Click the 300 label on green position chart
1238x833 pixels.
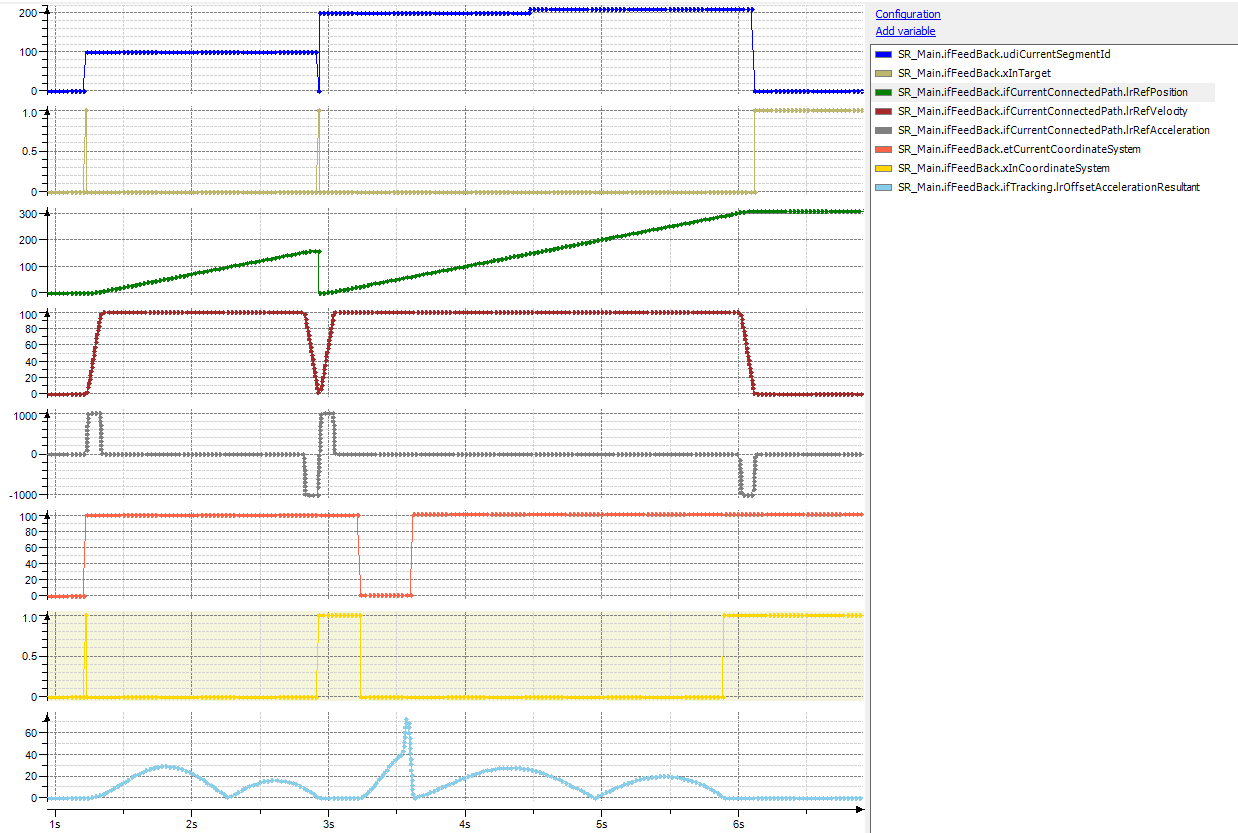(28, 214)
